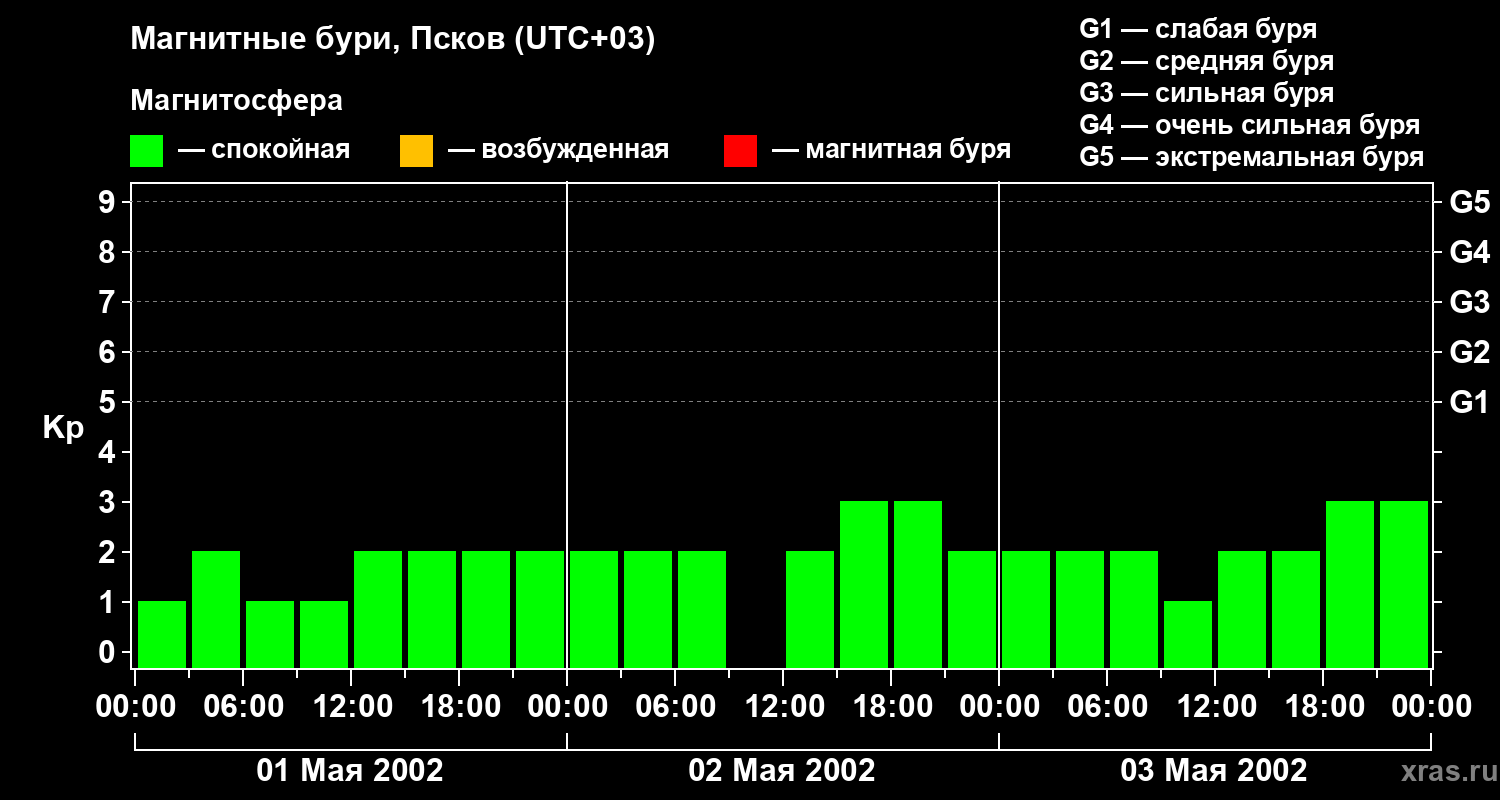Click the 'Kp' axis label
Image resolution: width=1500 pixels, height=800 pixels.
click(63, 428)
